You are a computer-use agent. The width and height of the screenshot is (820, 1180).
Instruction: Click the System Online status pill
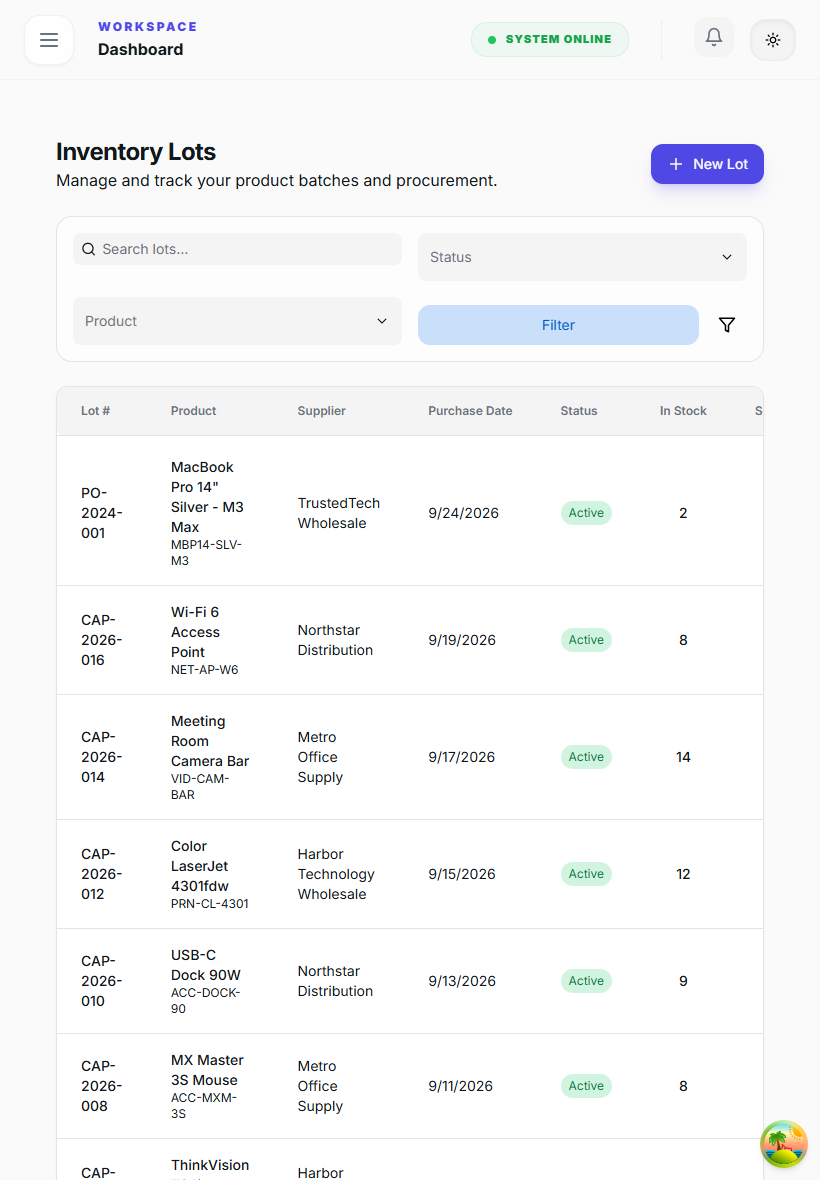[550, 39]
